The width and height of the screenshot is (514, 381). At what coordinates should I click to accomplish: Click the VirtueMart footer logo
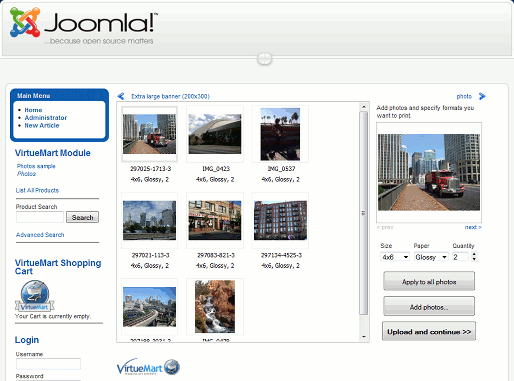point(148,367)
